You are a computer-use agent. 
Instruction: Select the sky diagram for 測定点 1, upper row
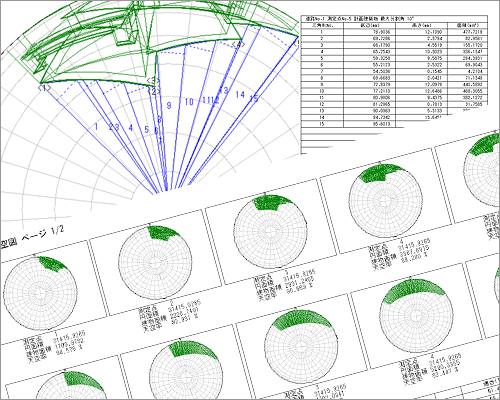pyautogui.click(x=40, y=293)
